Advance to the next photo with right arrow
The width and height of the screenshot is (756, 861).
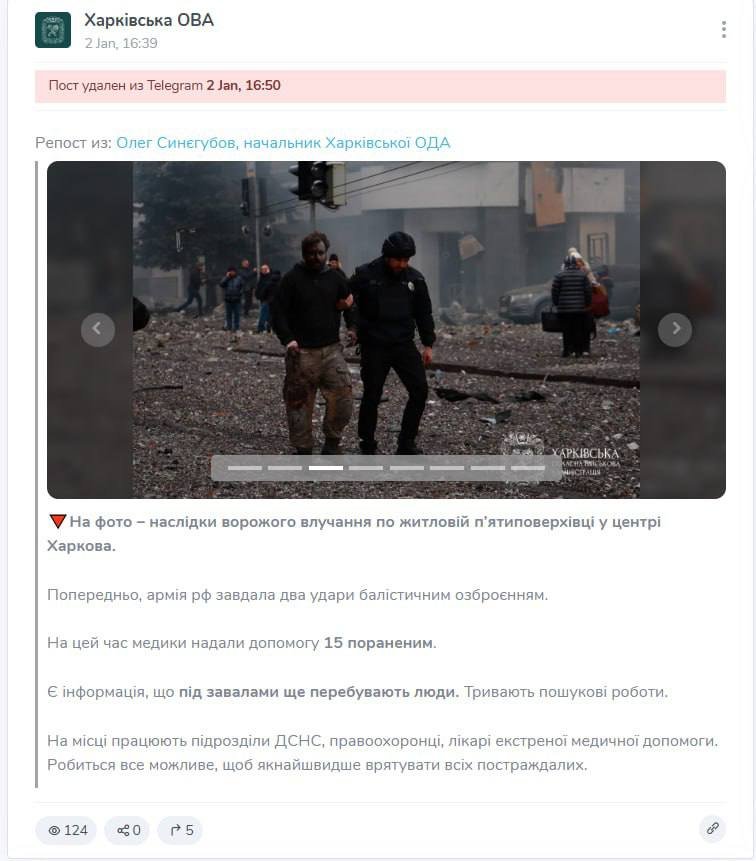point(675,329)
